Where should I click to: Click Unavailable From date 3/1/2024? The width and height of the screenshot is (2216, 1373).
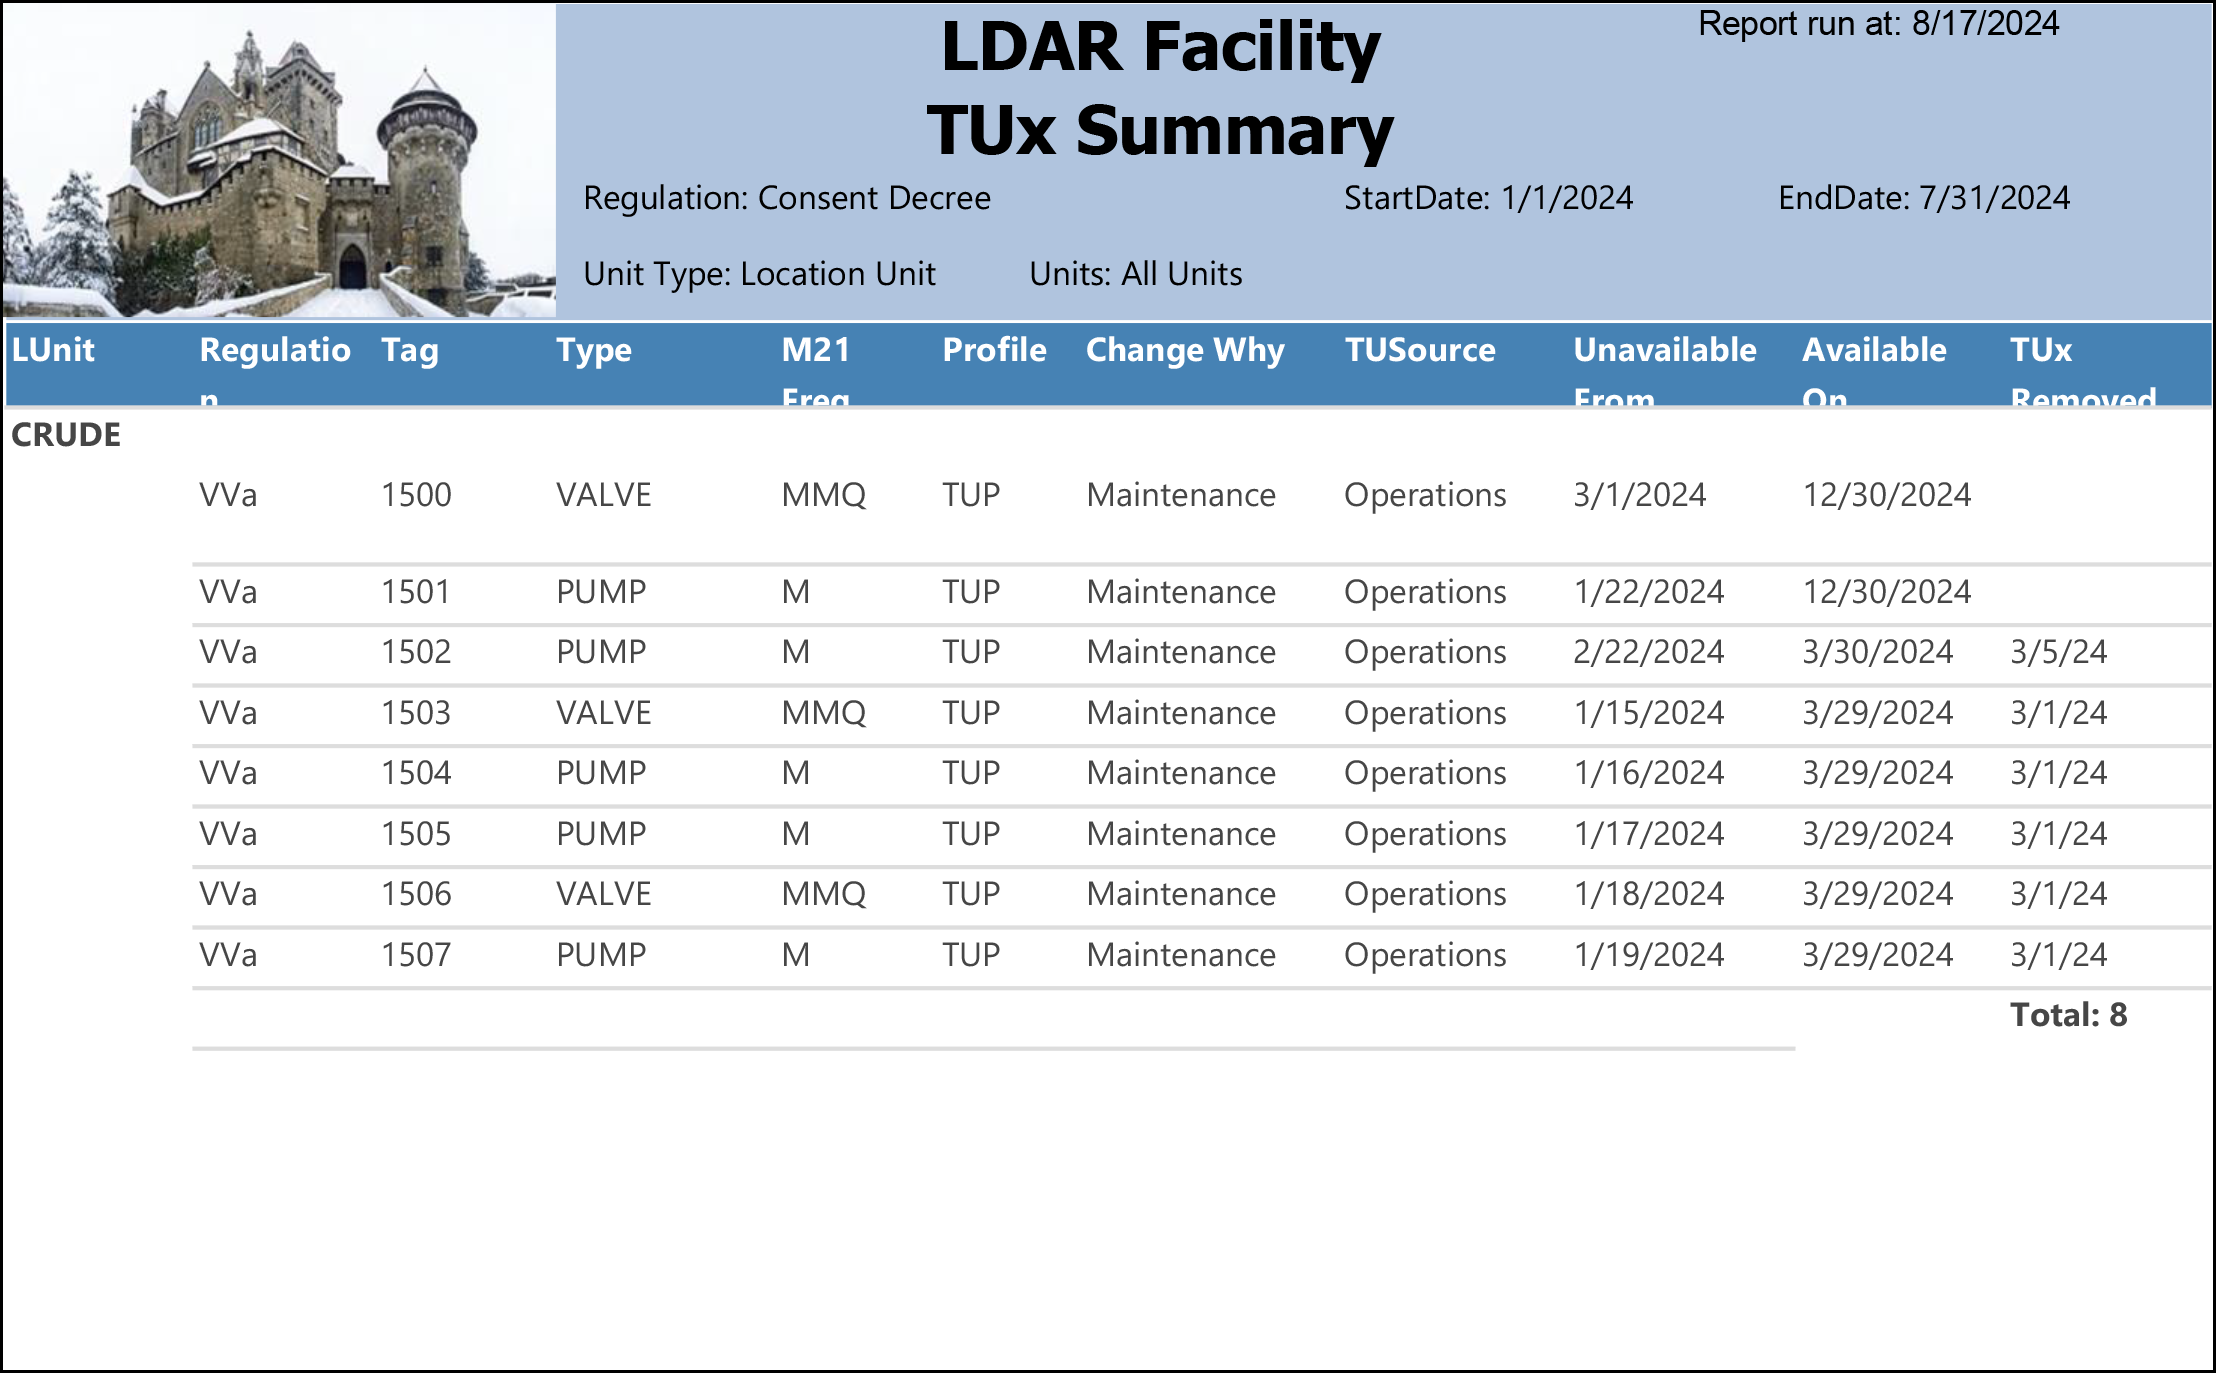click(x=1640, y=495)
